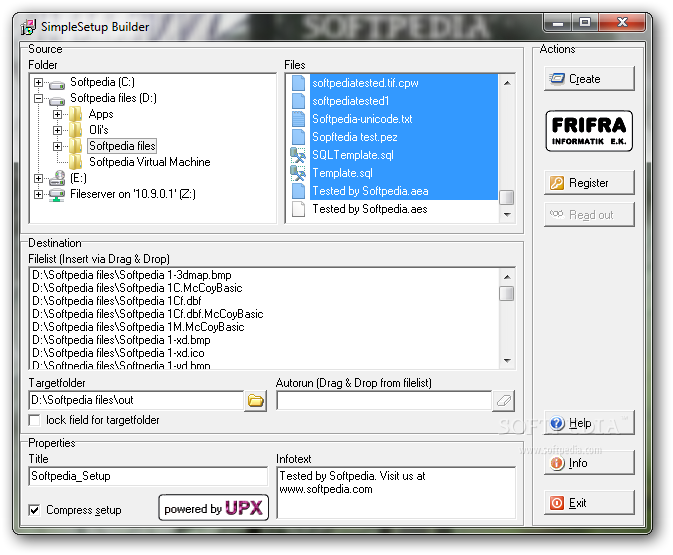Select softpediatested1 in Files list
The height and width of the screenshot is (555, 673).
click(x=351, y=101)
